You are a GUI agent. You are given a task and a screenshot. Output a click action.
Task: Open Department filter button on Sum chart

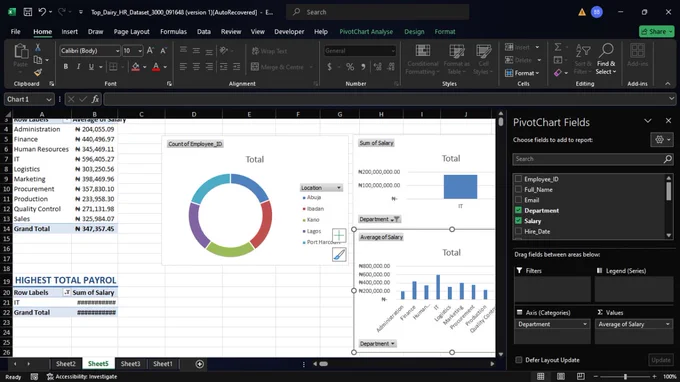click(379, 219)
